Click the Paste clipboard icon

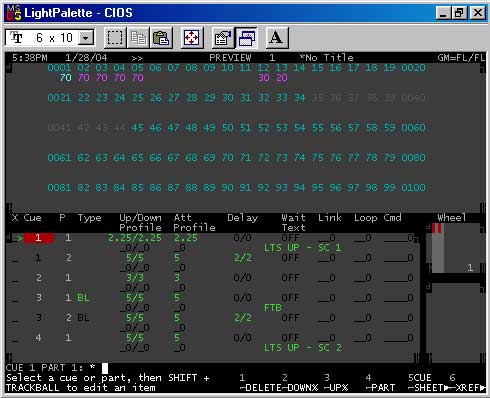(x=161, y=38)
